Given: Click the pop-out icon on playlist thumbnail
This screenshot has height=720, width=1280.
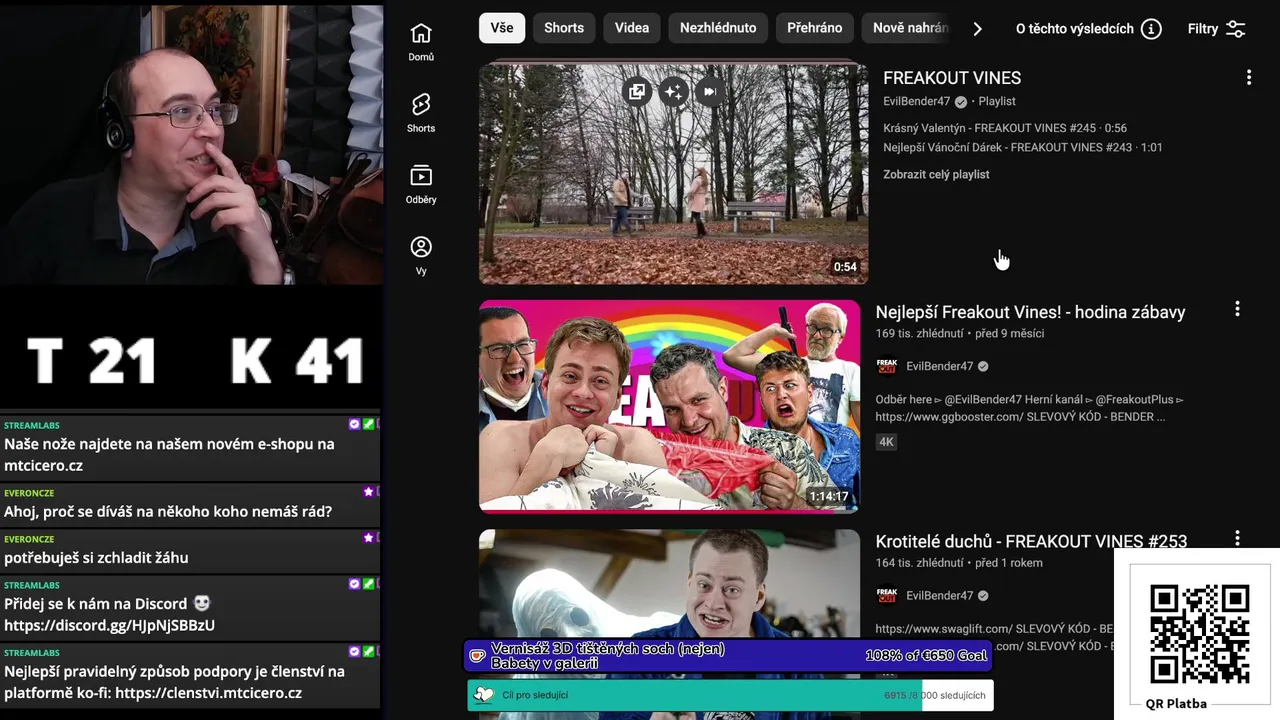Looking at the screenshot, I should point(637,92).
